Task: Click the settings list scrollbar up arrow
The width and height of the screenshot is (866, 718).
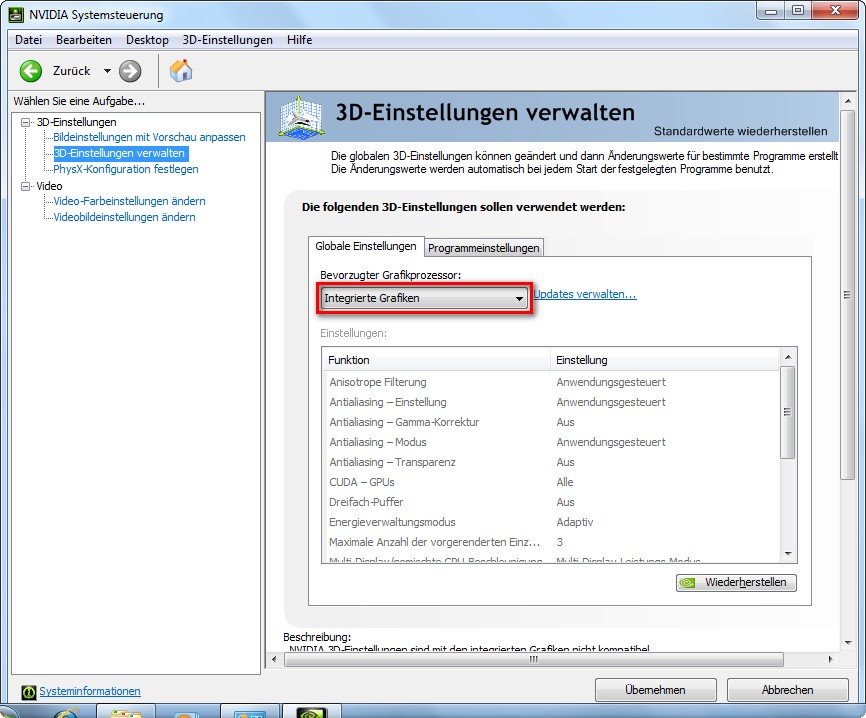Action: [x=788, y=357]
